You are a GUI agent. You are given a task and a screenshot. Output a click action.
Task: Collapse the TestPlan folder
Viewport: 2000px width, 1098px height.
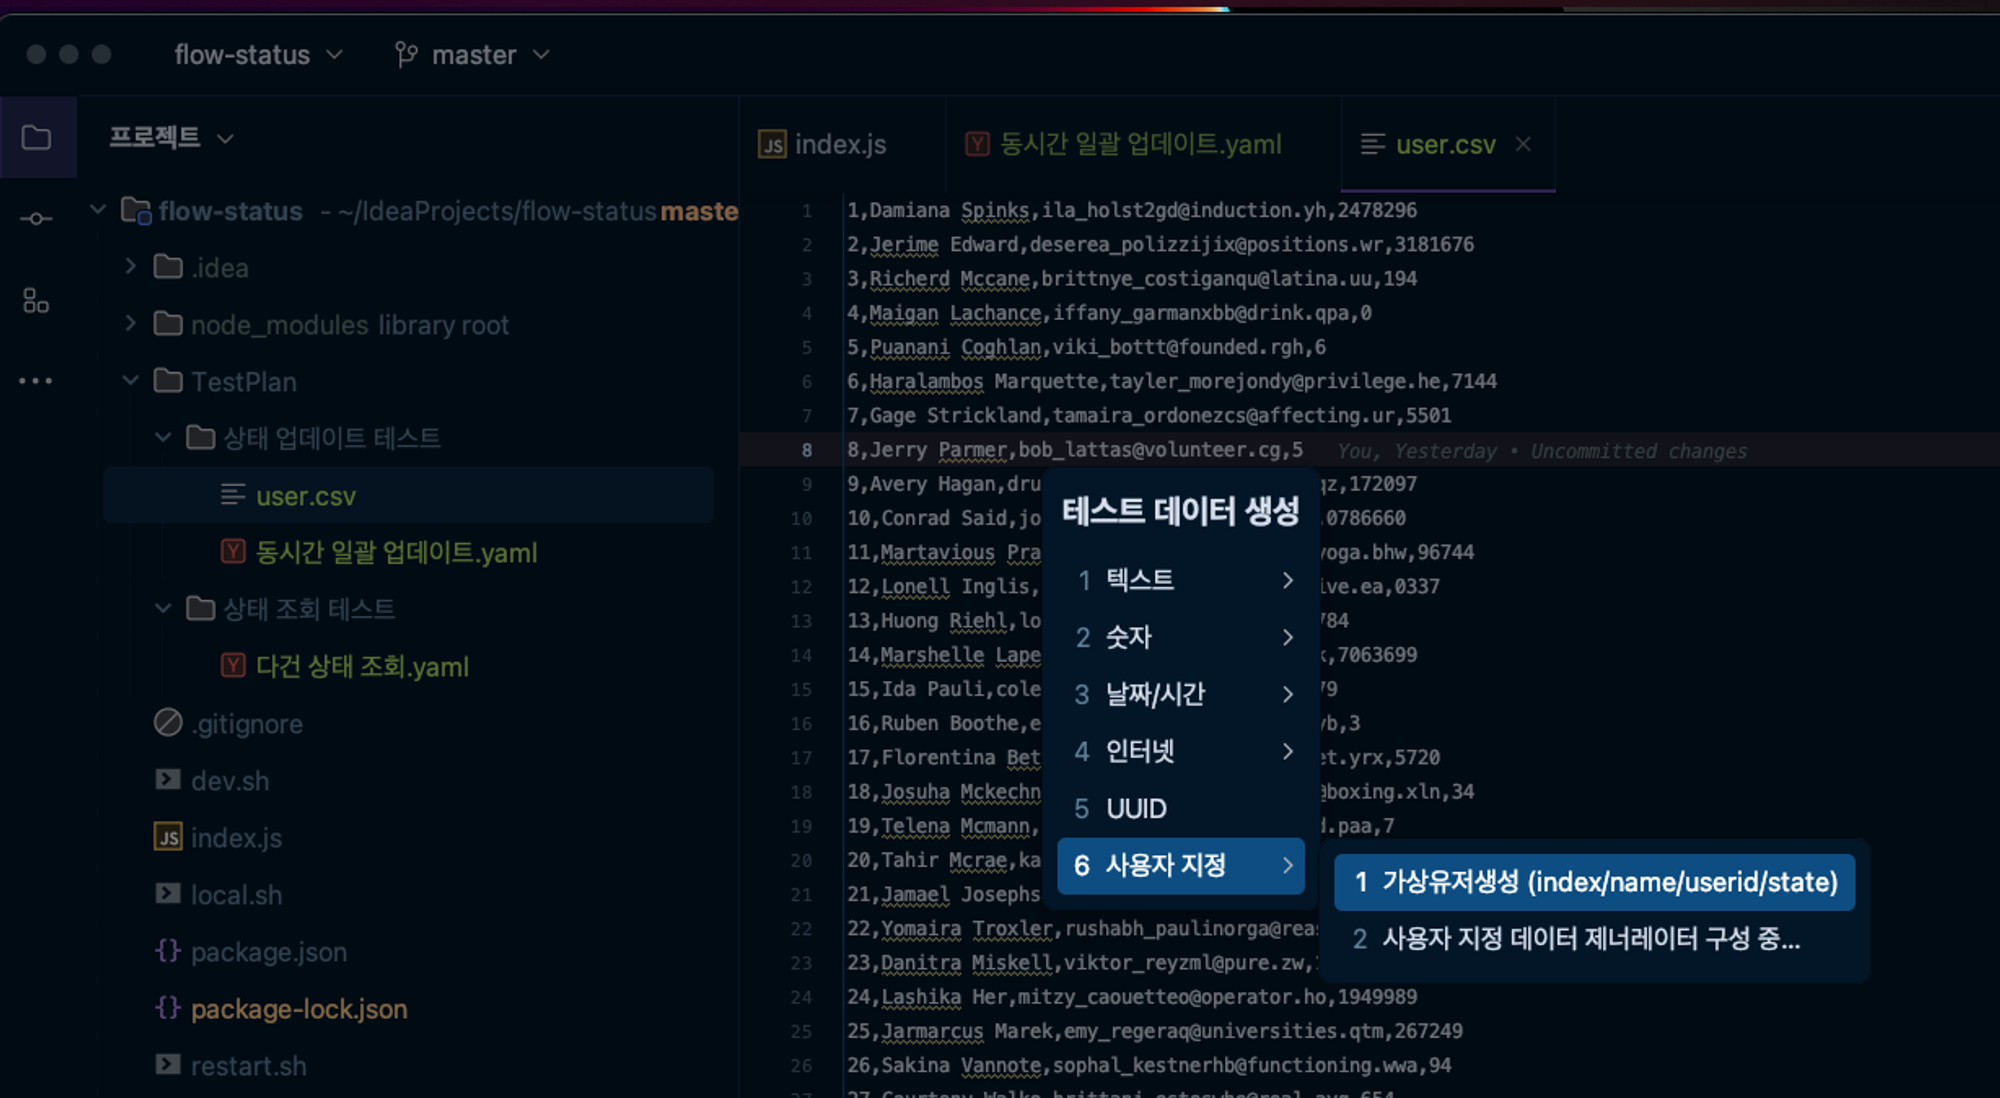tap(131, 381)
